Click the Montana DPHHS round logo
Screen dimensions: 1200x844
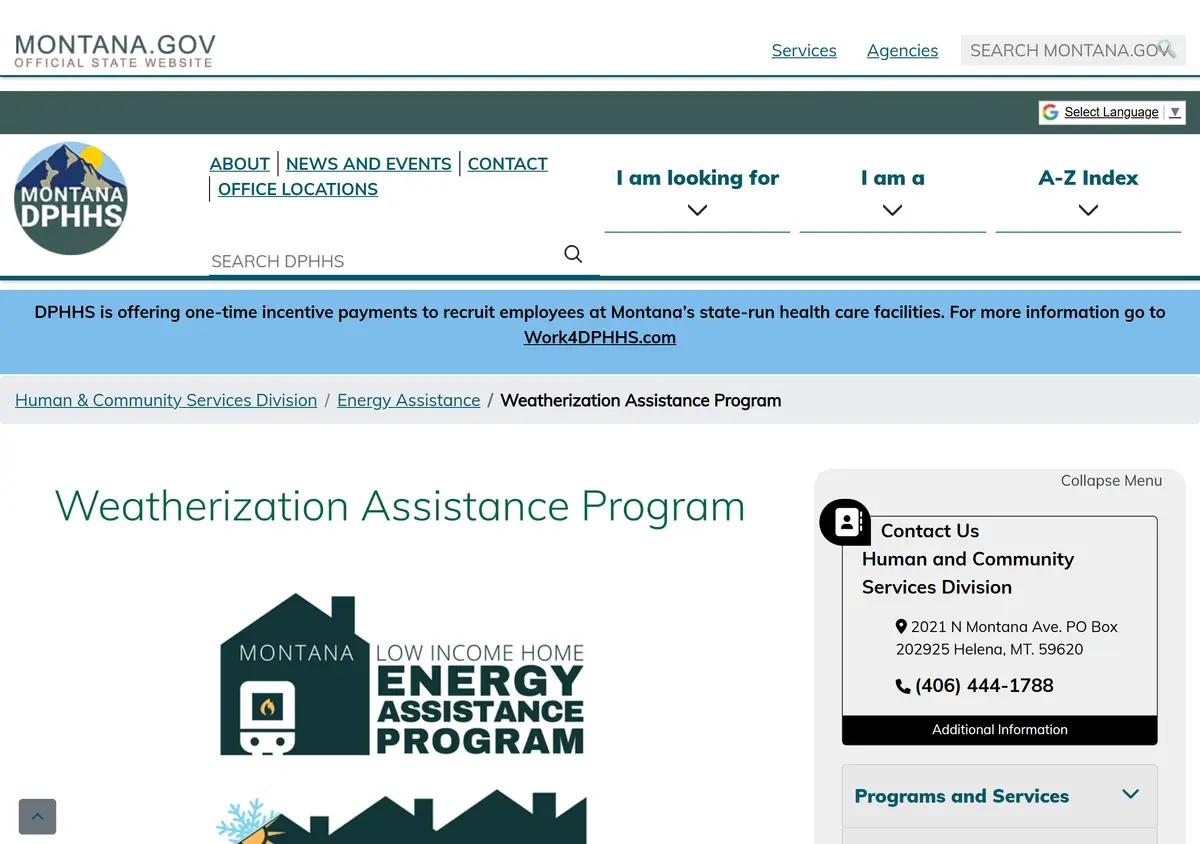pos(71,198)
